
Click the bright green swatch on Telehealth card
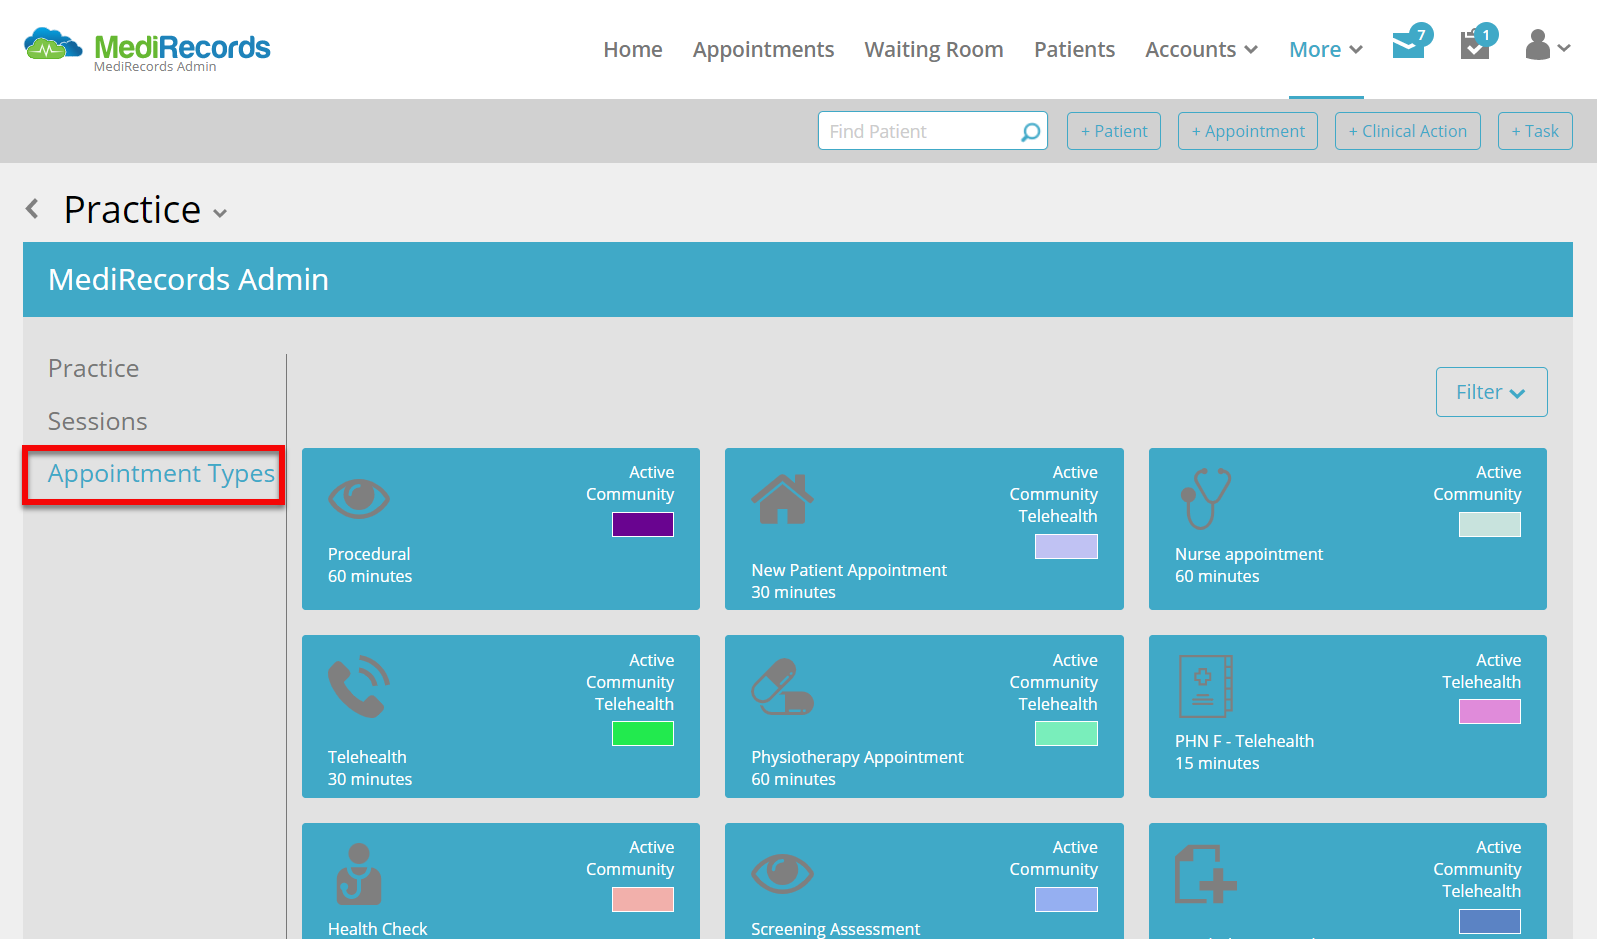point(643,733)
